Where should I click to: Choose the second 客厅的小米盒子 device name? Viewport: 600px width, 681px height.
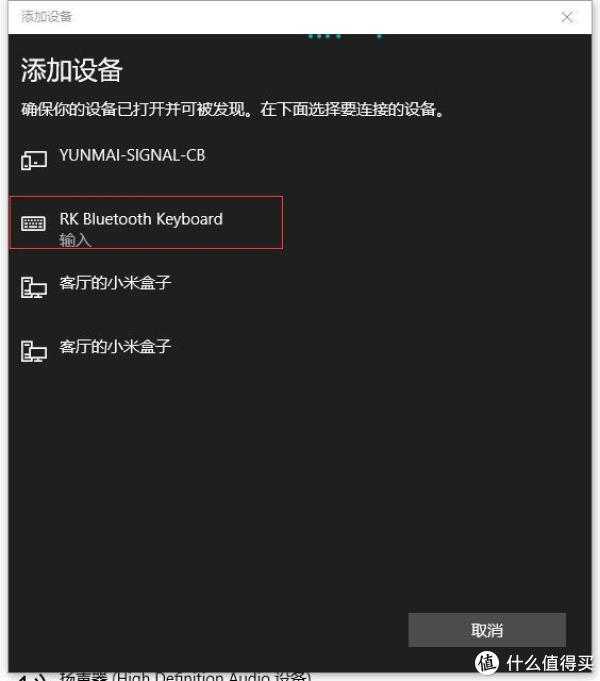point(115,347)
